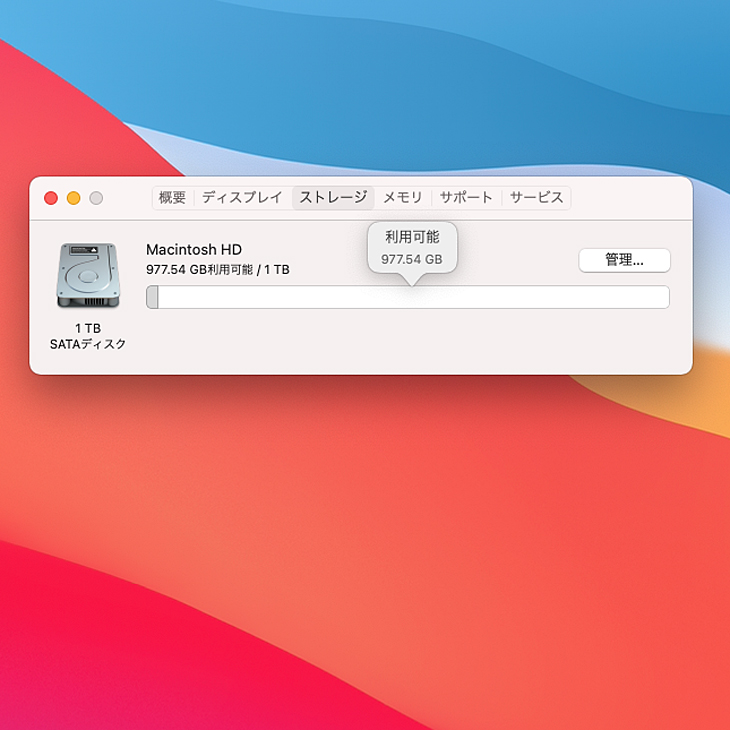Select the ストレージ tab
This screenshot has width=730, height=730.
point(333,198)
